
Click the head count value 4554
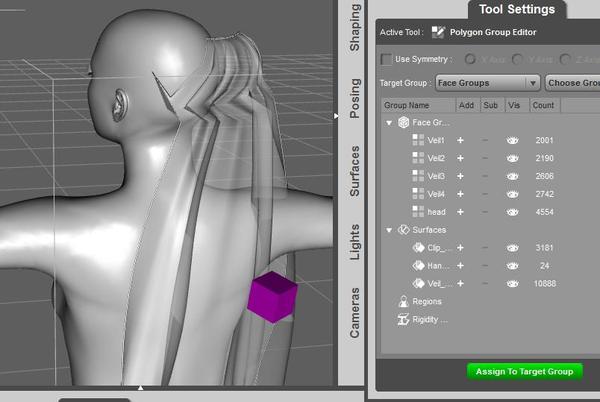pos(545,212)
